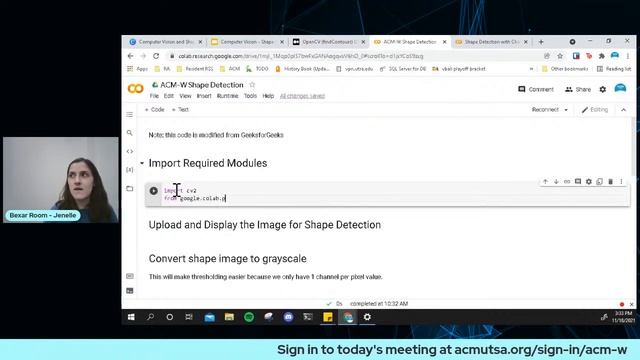Screen dimensions: 640x360
Task: Open the Settings gear from the taskbar
Action: (367, 317)
